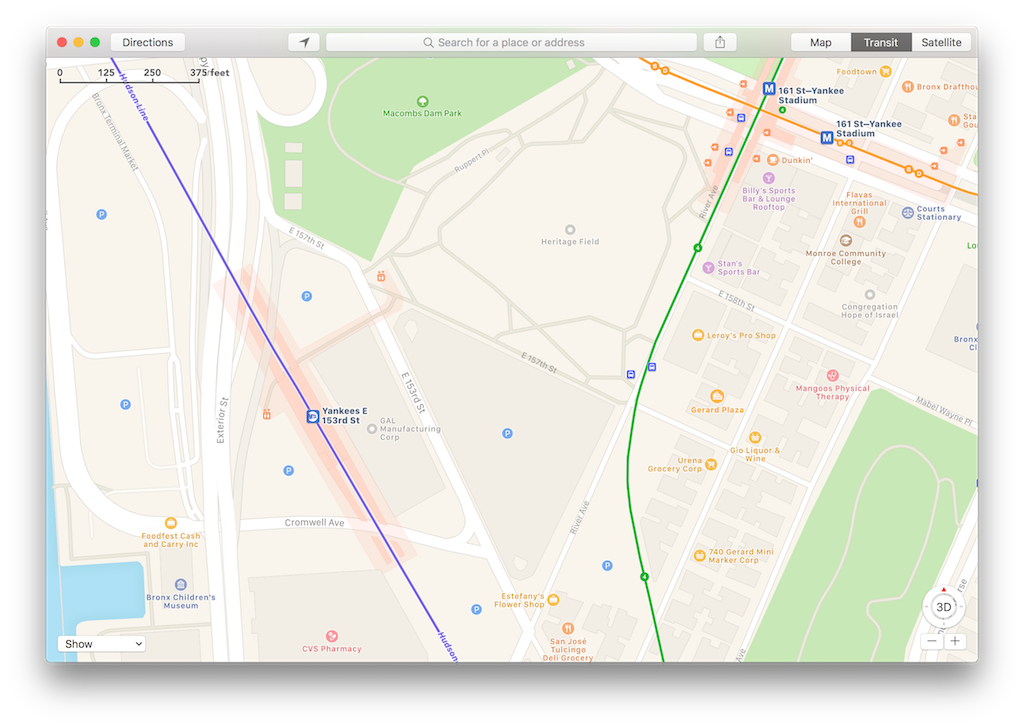1024x728 pixels.
Task: Toggle the 3D view button
Action: (x=943, y=607)
